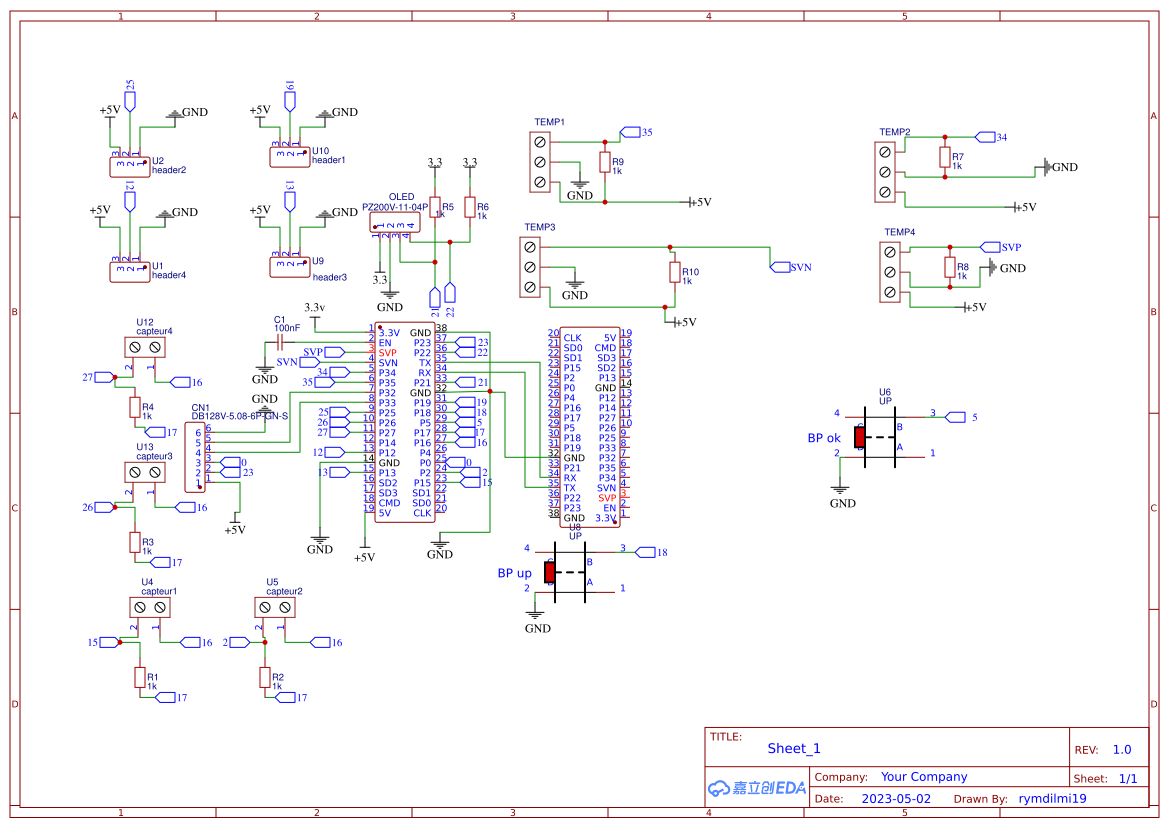Viewport: 1169px width, 828px height.
Task: Click resistor R10 next to TEMP3
Action: (674, 274)
